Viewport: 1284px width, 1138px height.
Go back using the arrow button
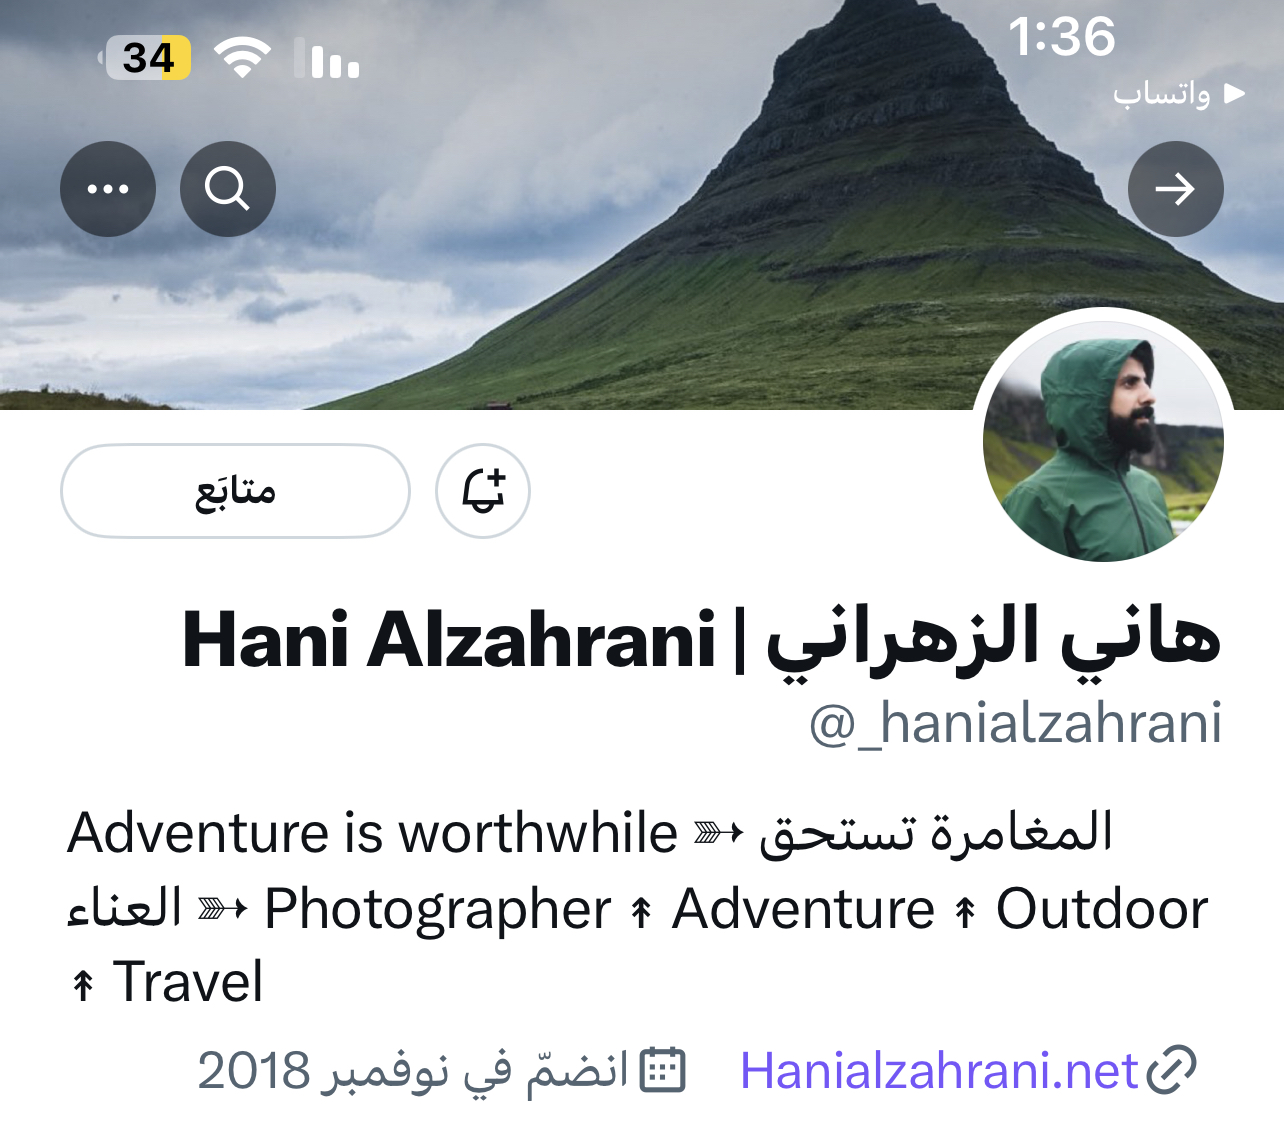pyautogui.click(x=1176, y=189)
